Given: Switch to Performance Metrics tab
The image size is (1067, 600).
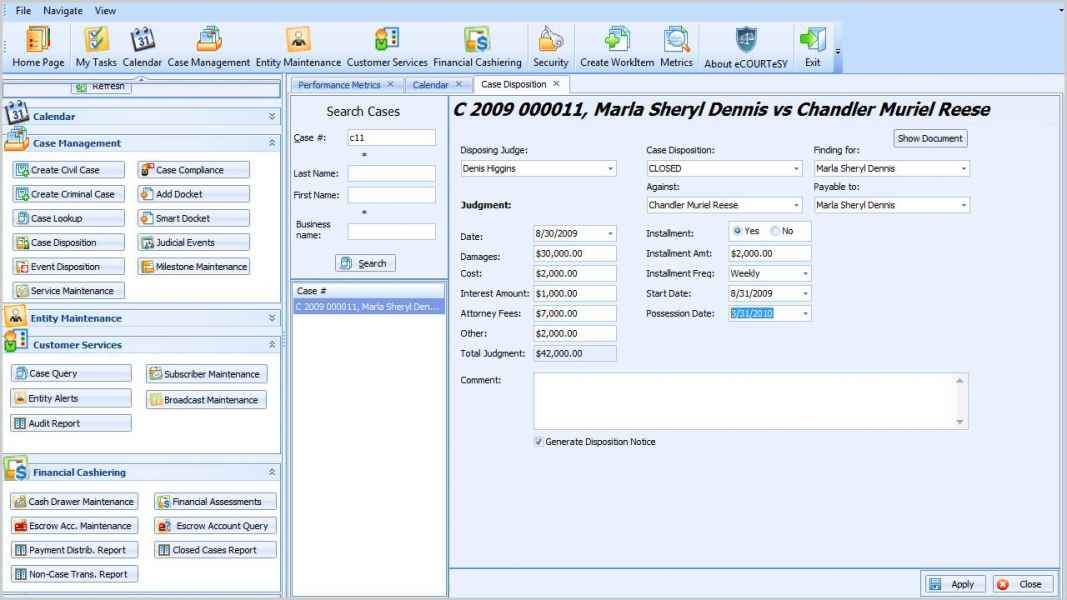Looking at the screenshot, I should (335, 84).
